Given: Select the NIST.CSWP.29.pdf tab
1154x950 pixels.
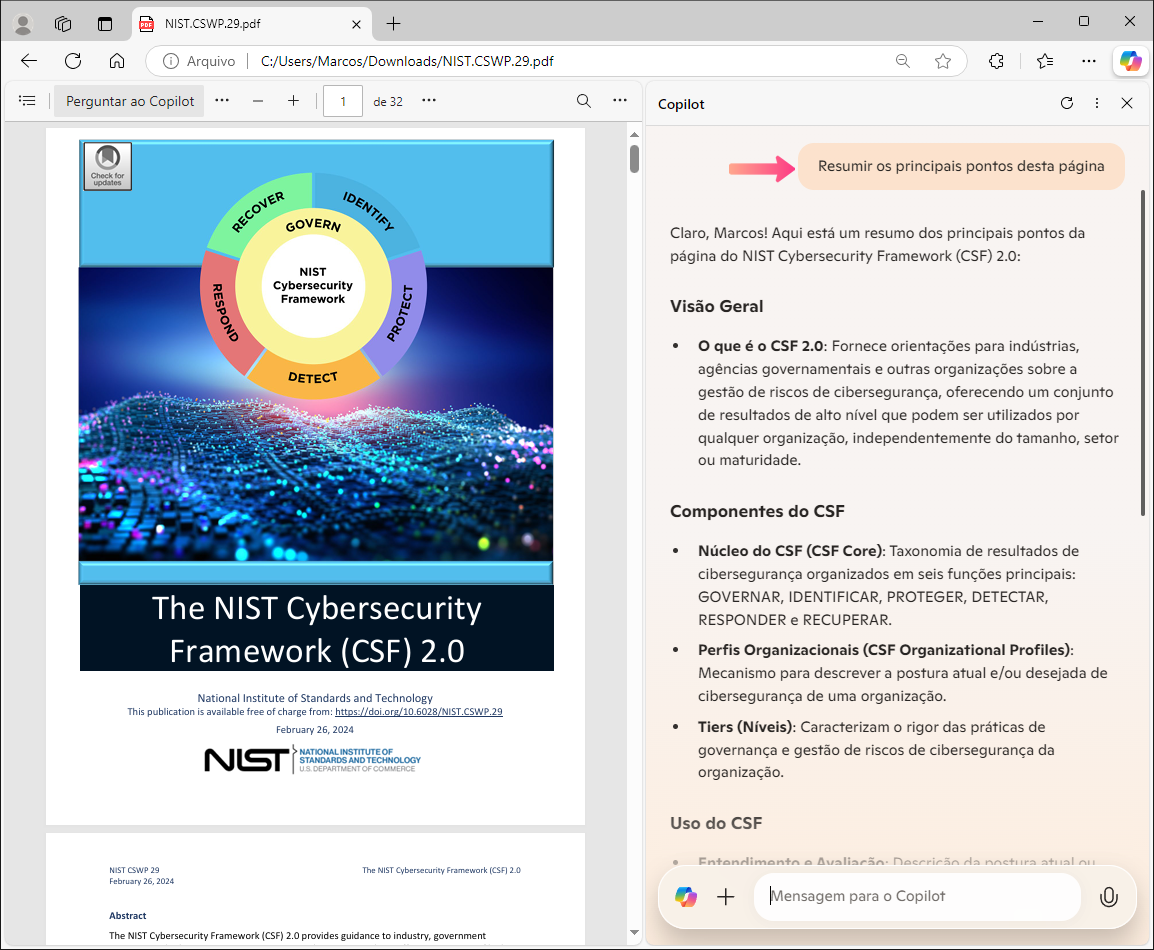Looking at the screenshot, I should [251, 24].
